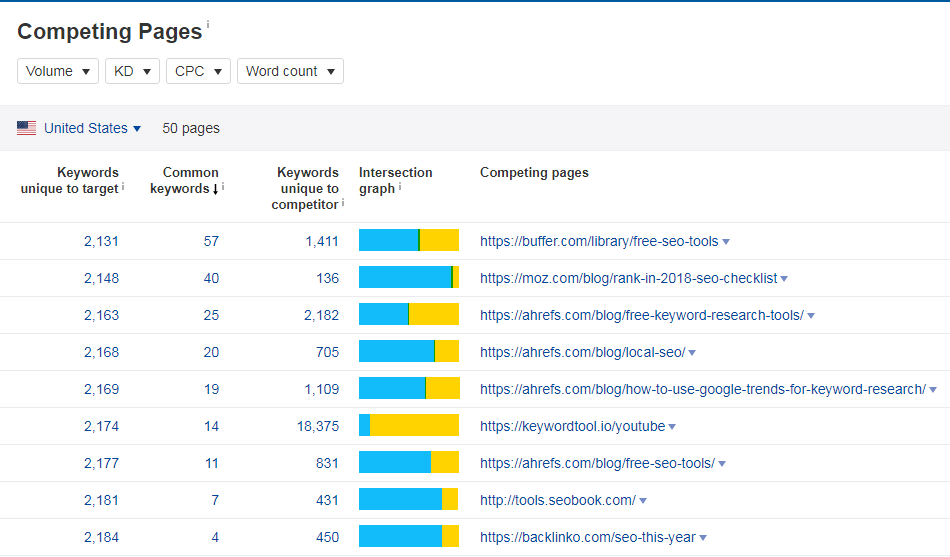950x557 pixels.
Task: Expand dropdown arrow after moz.com URL
Action: (784, 279)
